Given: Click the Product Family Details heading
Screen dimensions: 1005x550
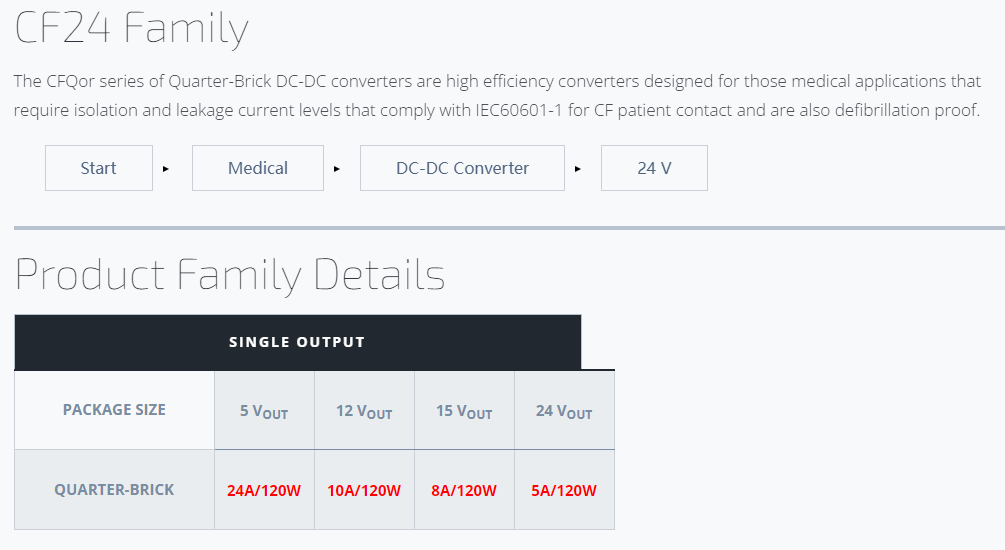Looking at the screenshot, I should pyautogui.click(x=229, y=274).
